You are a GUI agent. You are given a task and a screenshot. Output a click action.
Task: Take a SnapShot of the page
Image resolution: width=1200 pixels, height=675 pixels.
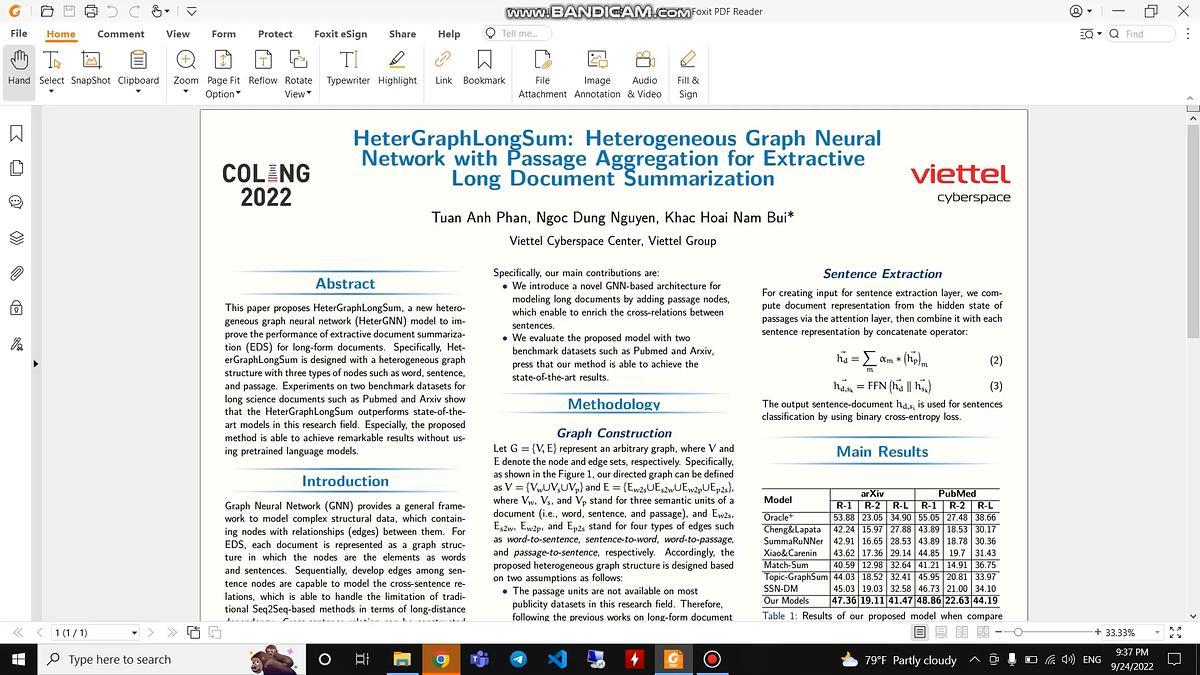(x=90, y=70)
